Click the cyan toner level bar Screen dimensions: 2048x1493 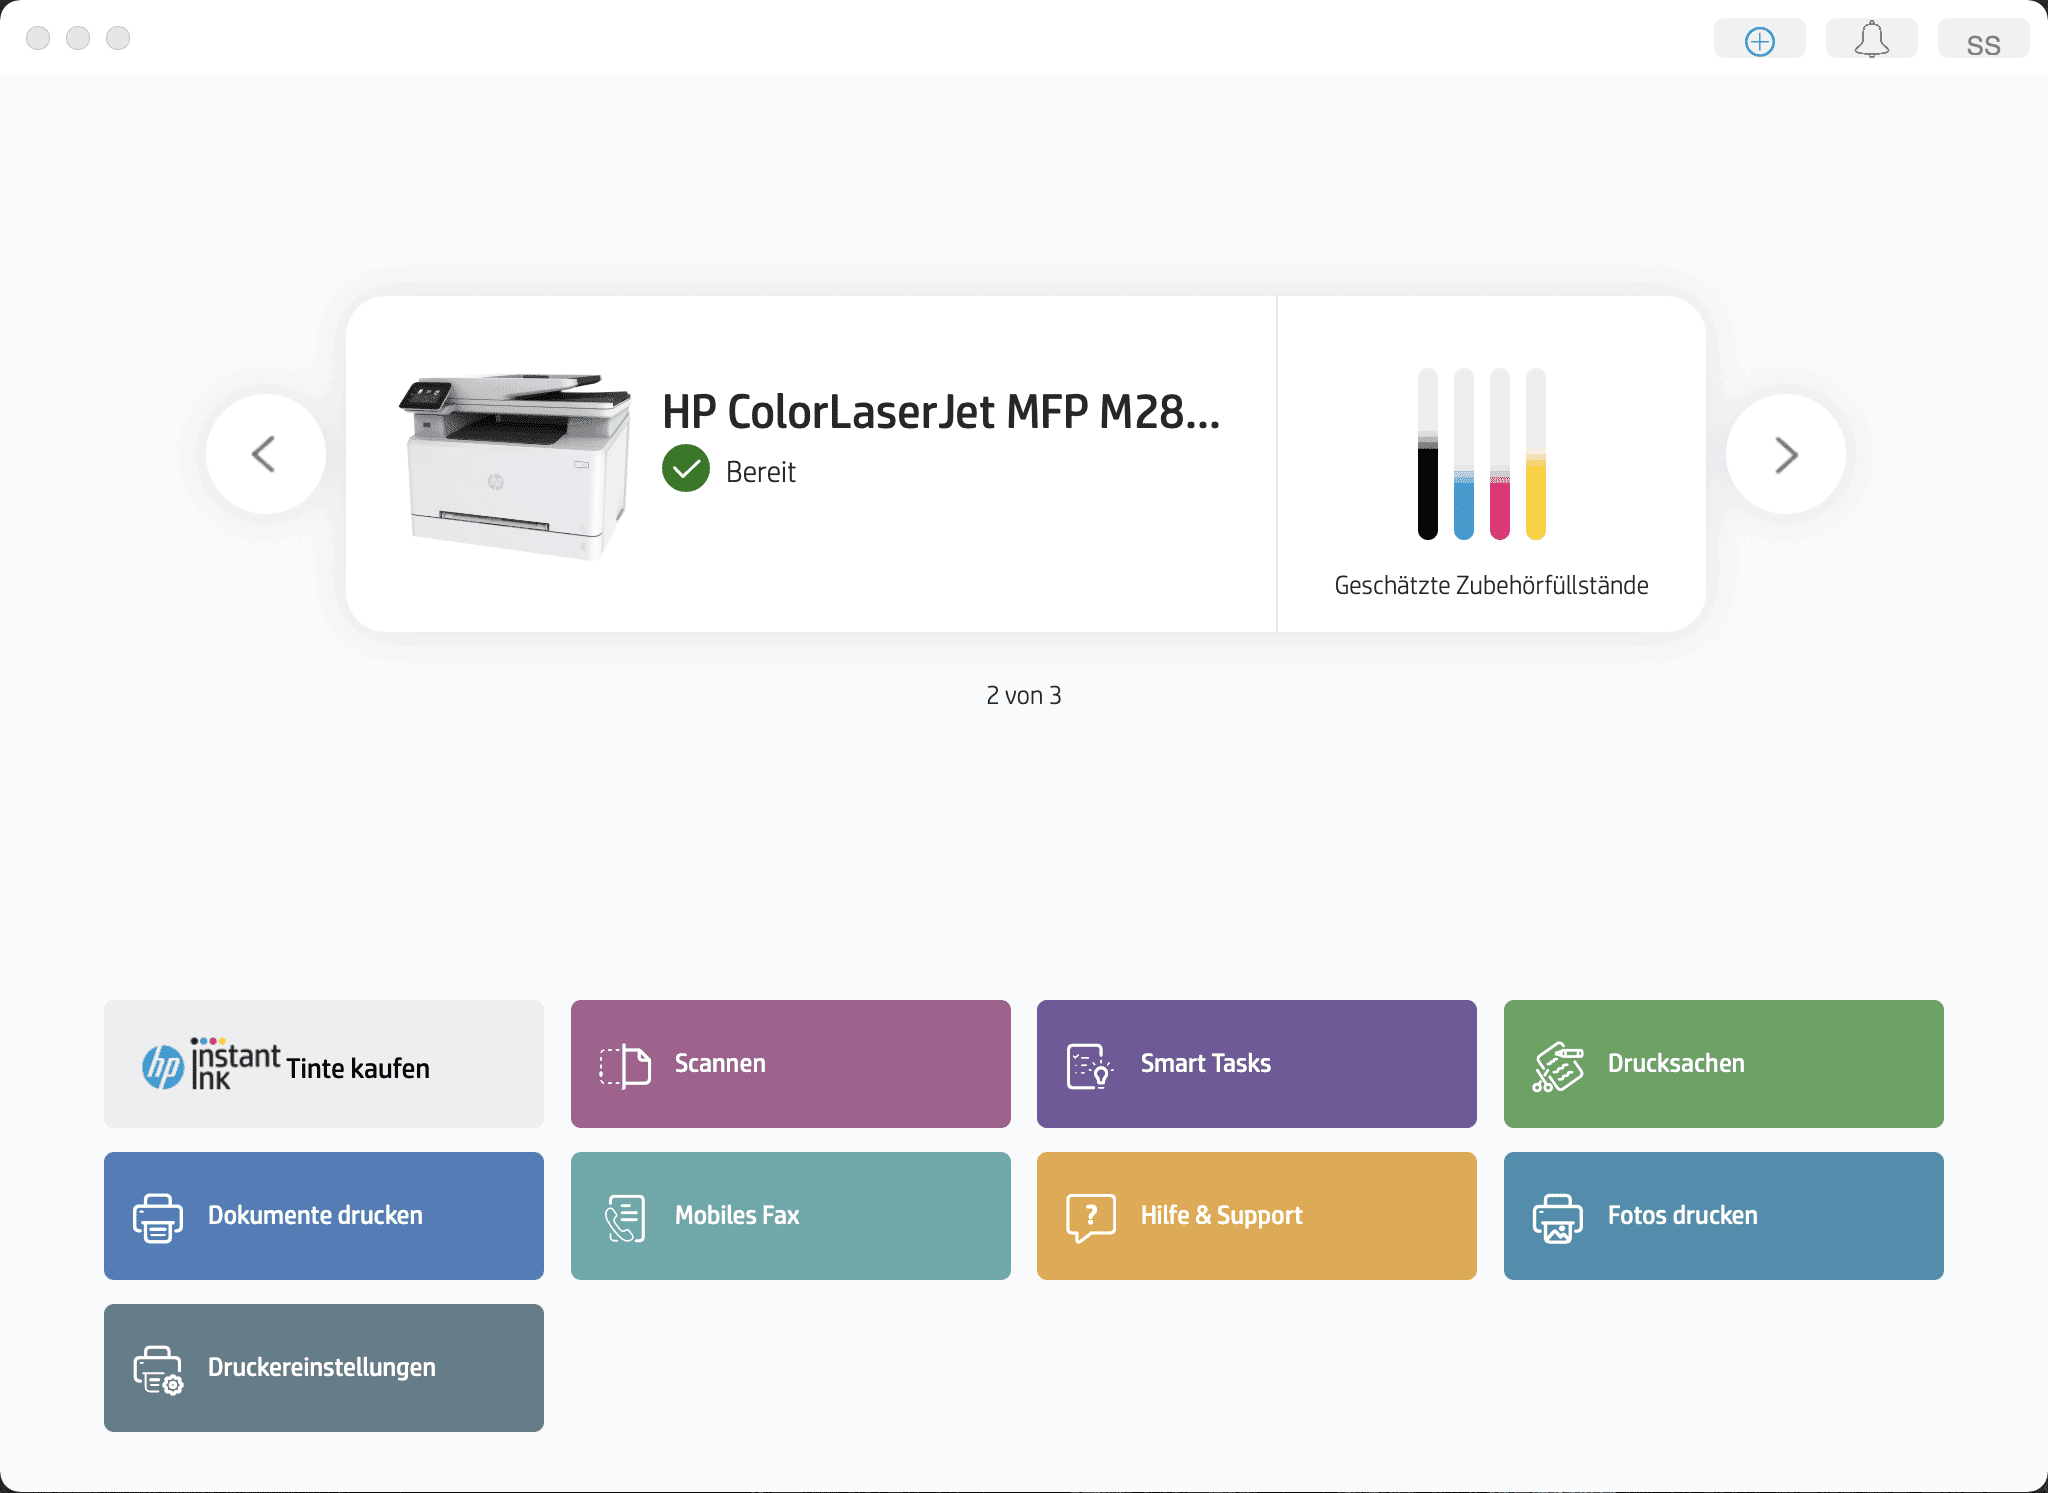click(x=1464, y=454)
